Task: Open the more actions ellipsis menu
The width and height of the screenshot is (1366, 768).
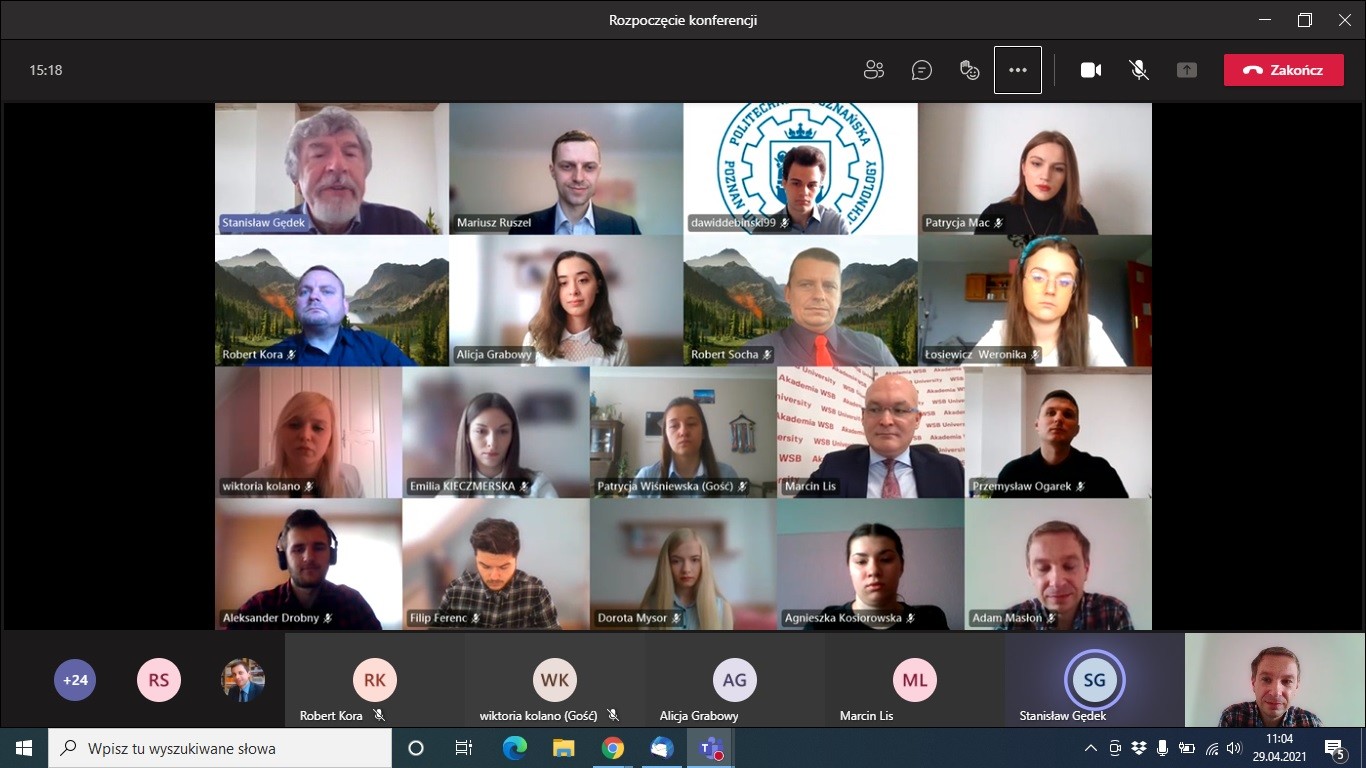Action: click(x=1017, y=70)
